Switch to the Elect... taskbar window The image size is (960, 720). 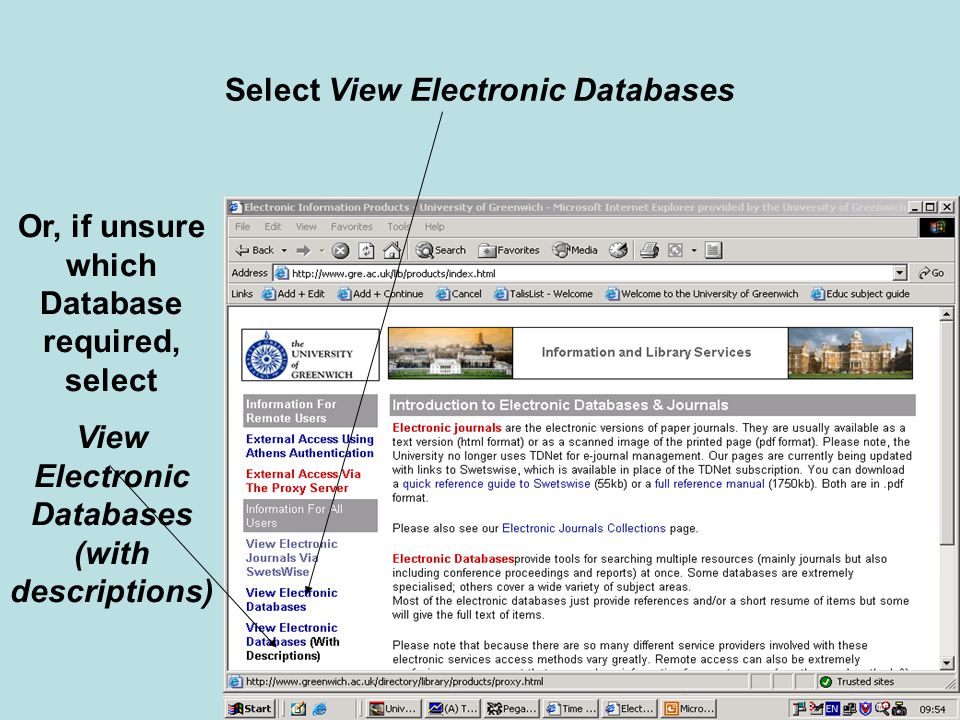629,708
